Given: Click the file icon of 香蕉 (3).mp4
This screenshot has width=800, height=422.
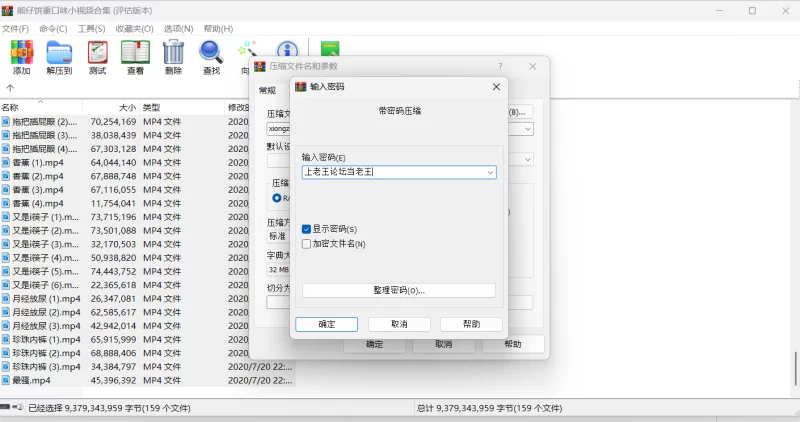Looking at the screenshot, I should [x=6, y=190].
